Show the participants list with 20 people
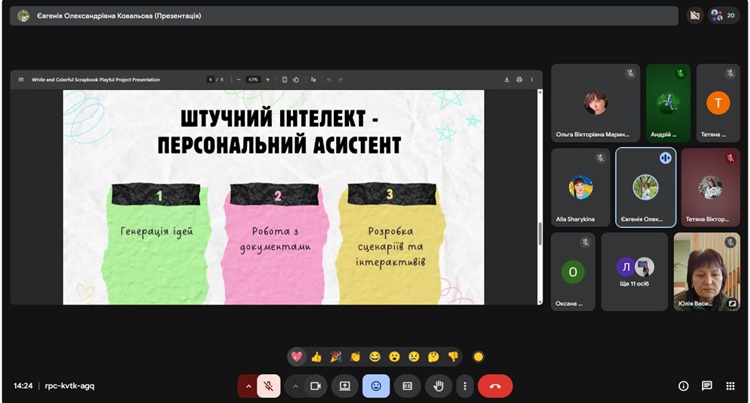 723,15
